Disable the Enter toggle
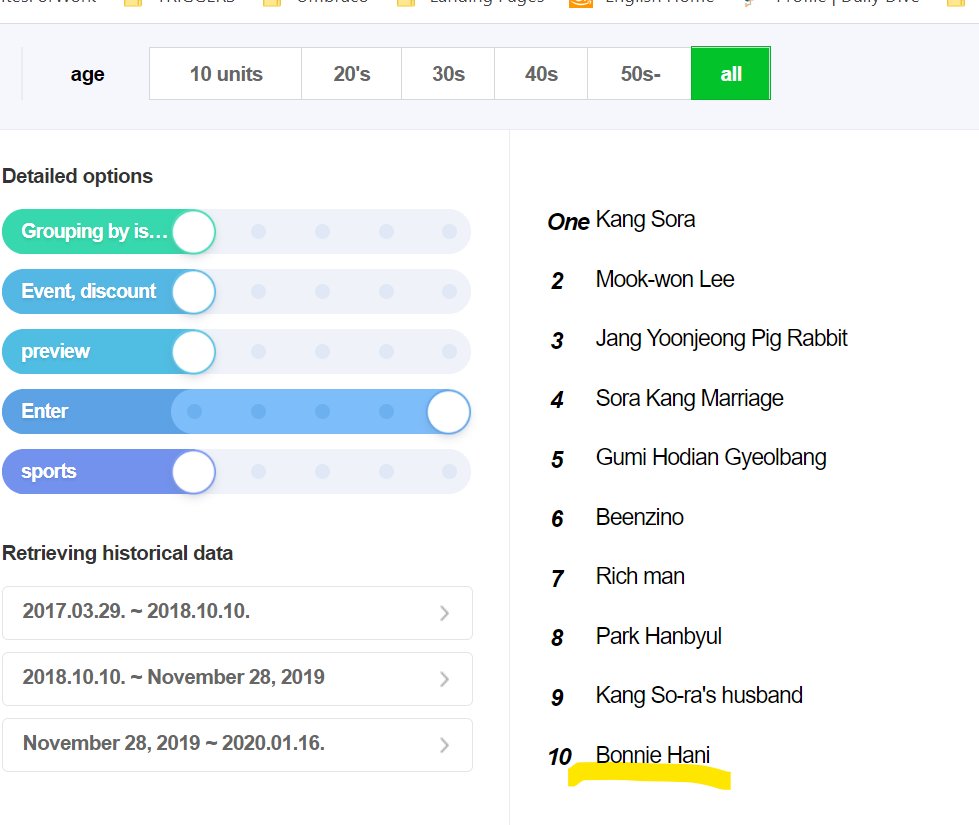This screenshot has width=979, height=825. (447, 411)
